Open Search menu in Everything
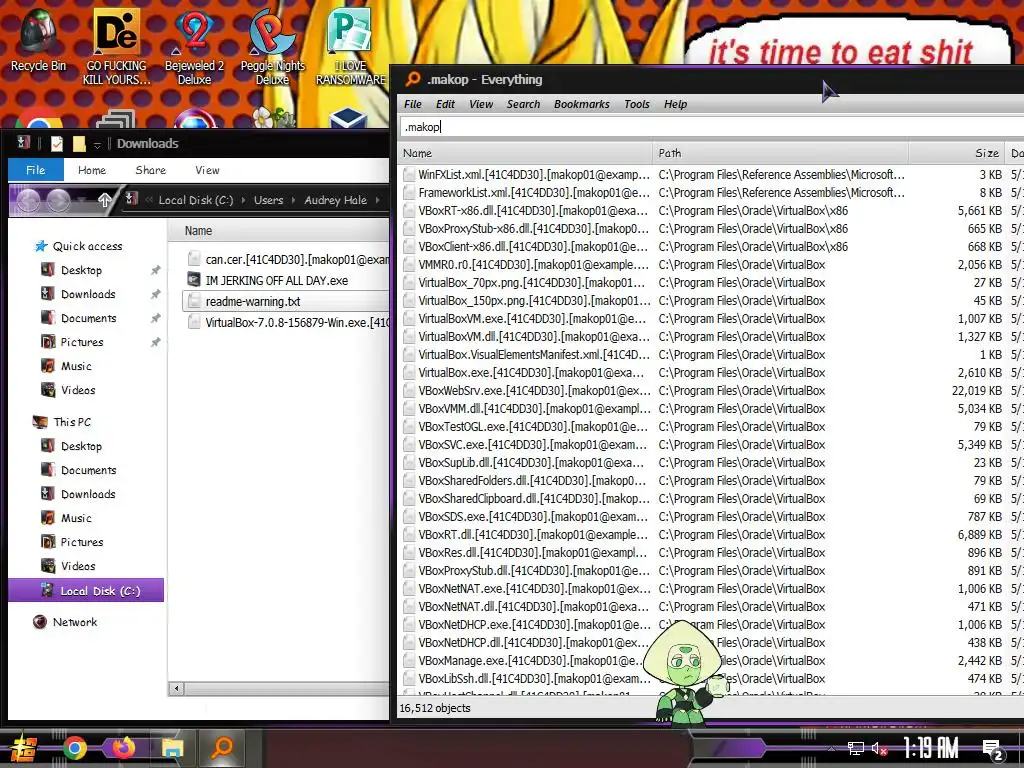 [x=523, y=104]
